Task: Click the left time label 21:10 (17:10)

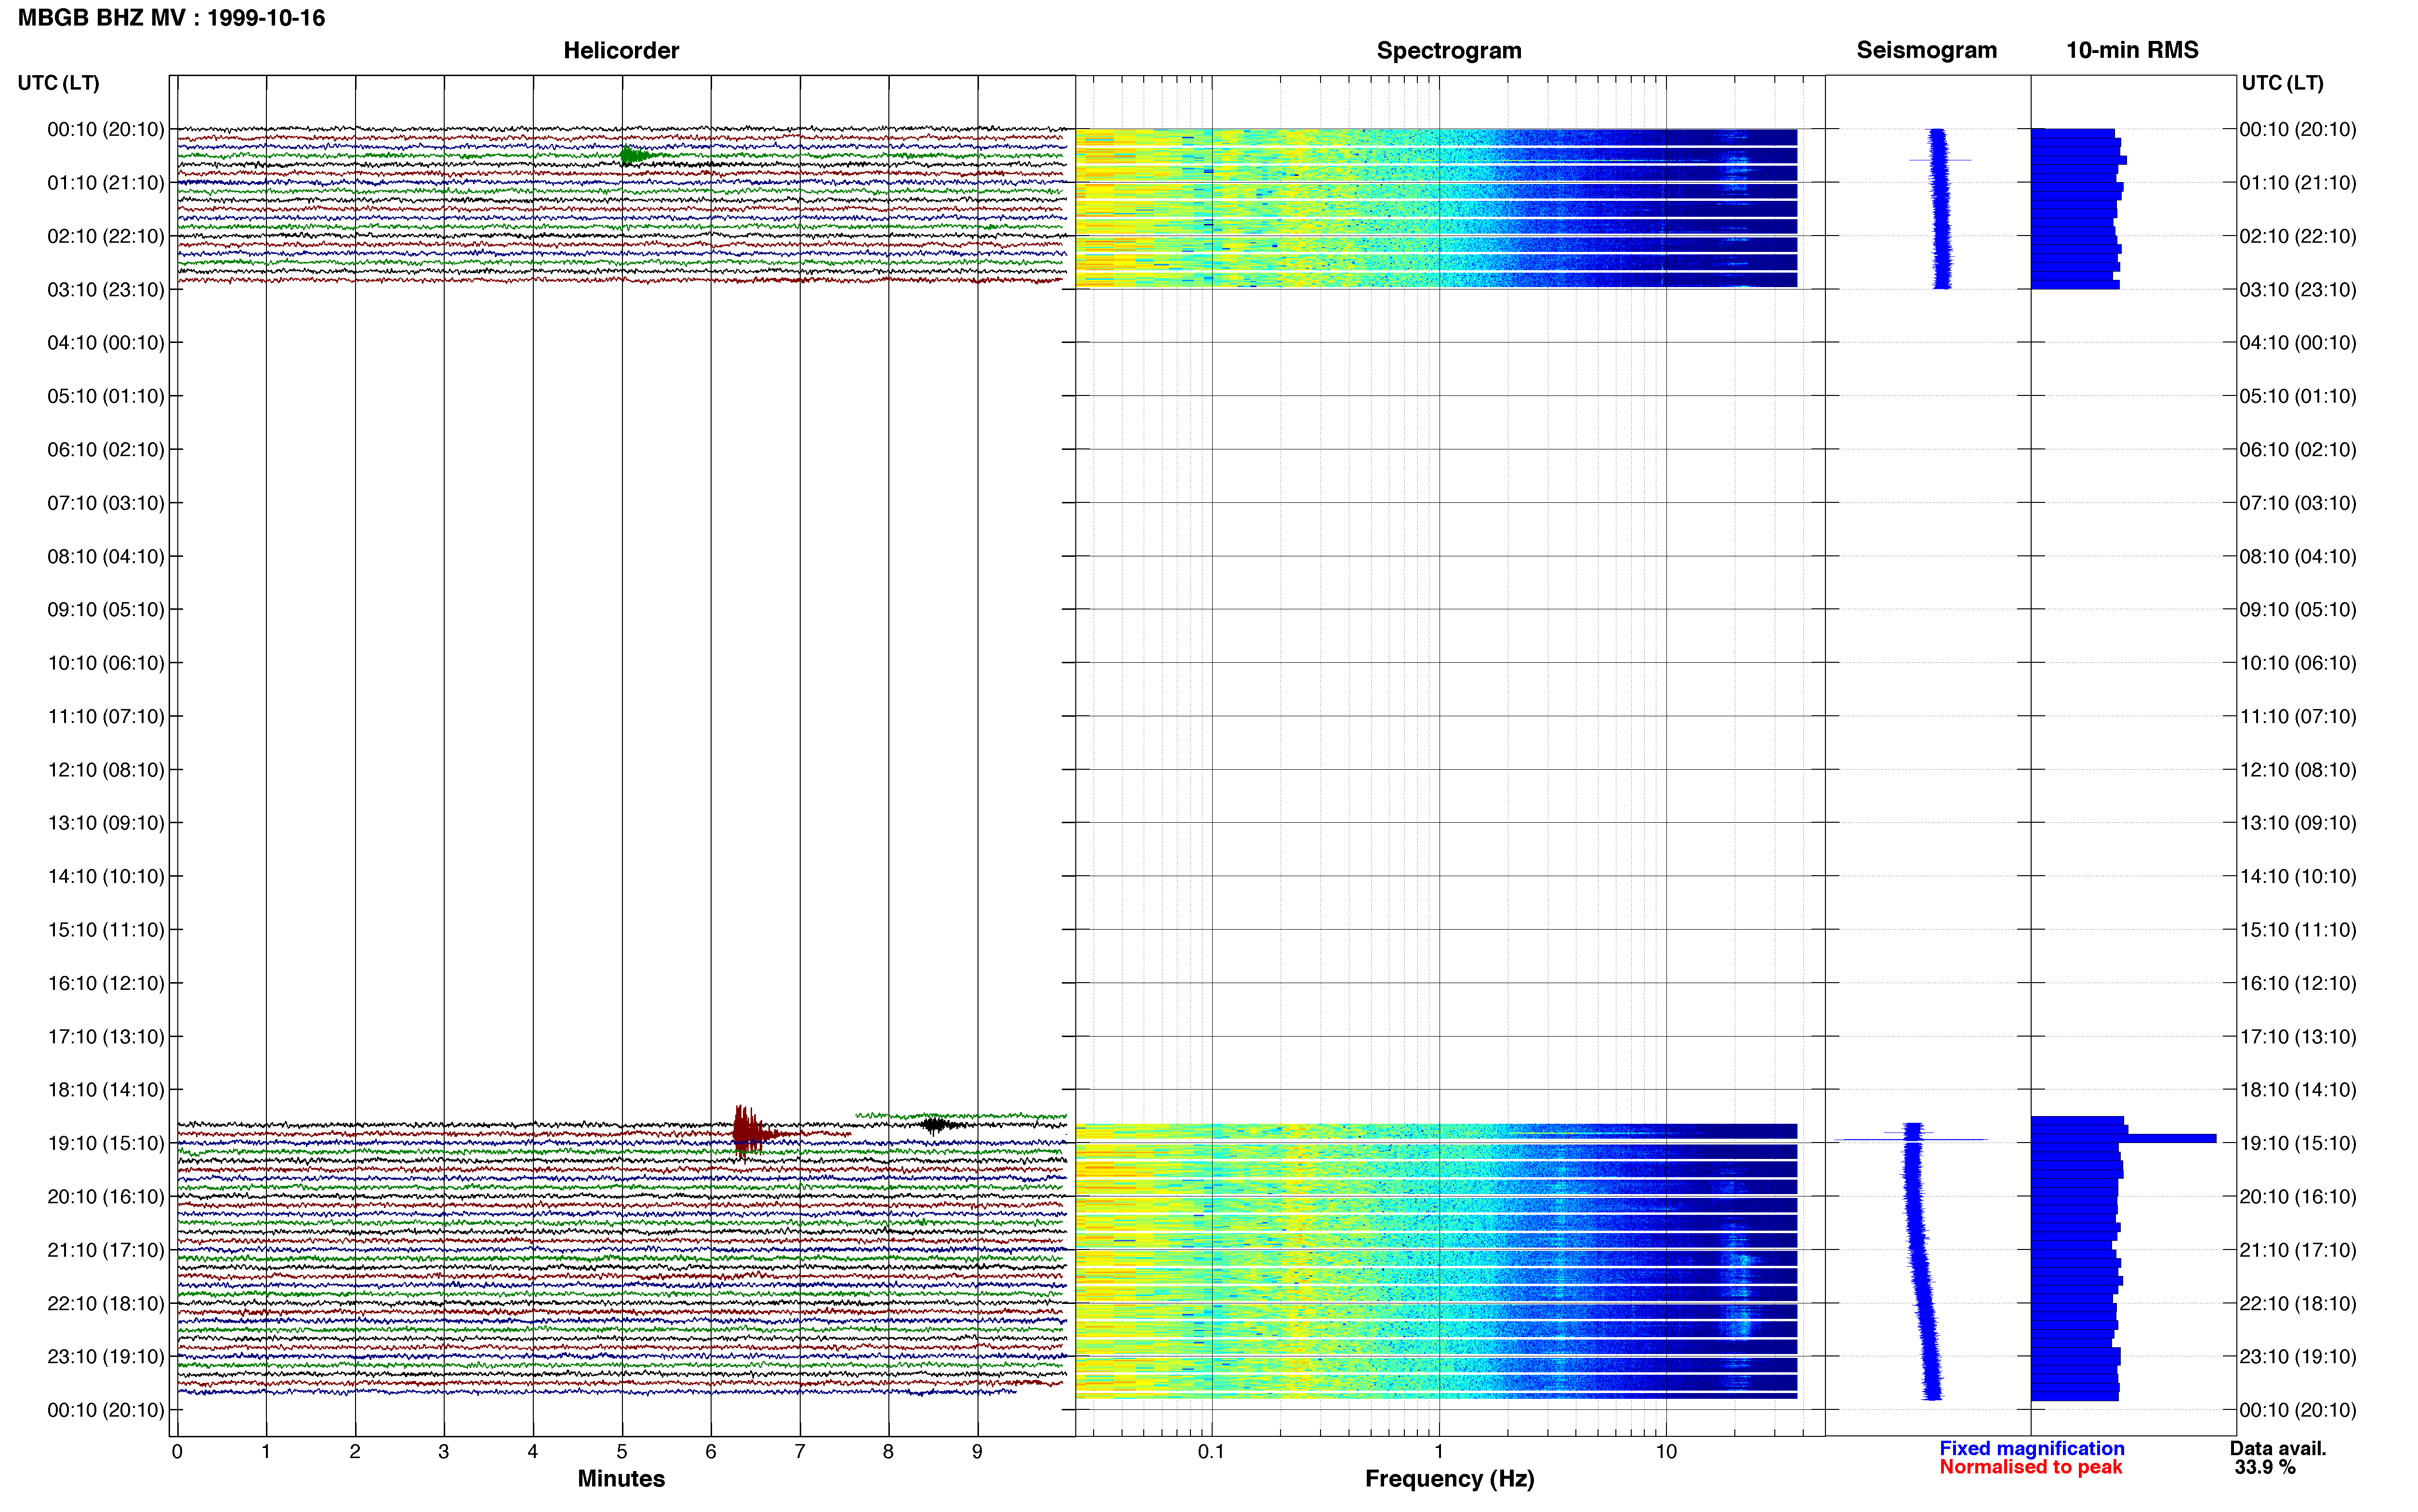Action: tap(105, 1250)
